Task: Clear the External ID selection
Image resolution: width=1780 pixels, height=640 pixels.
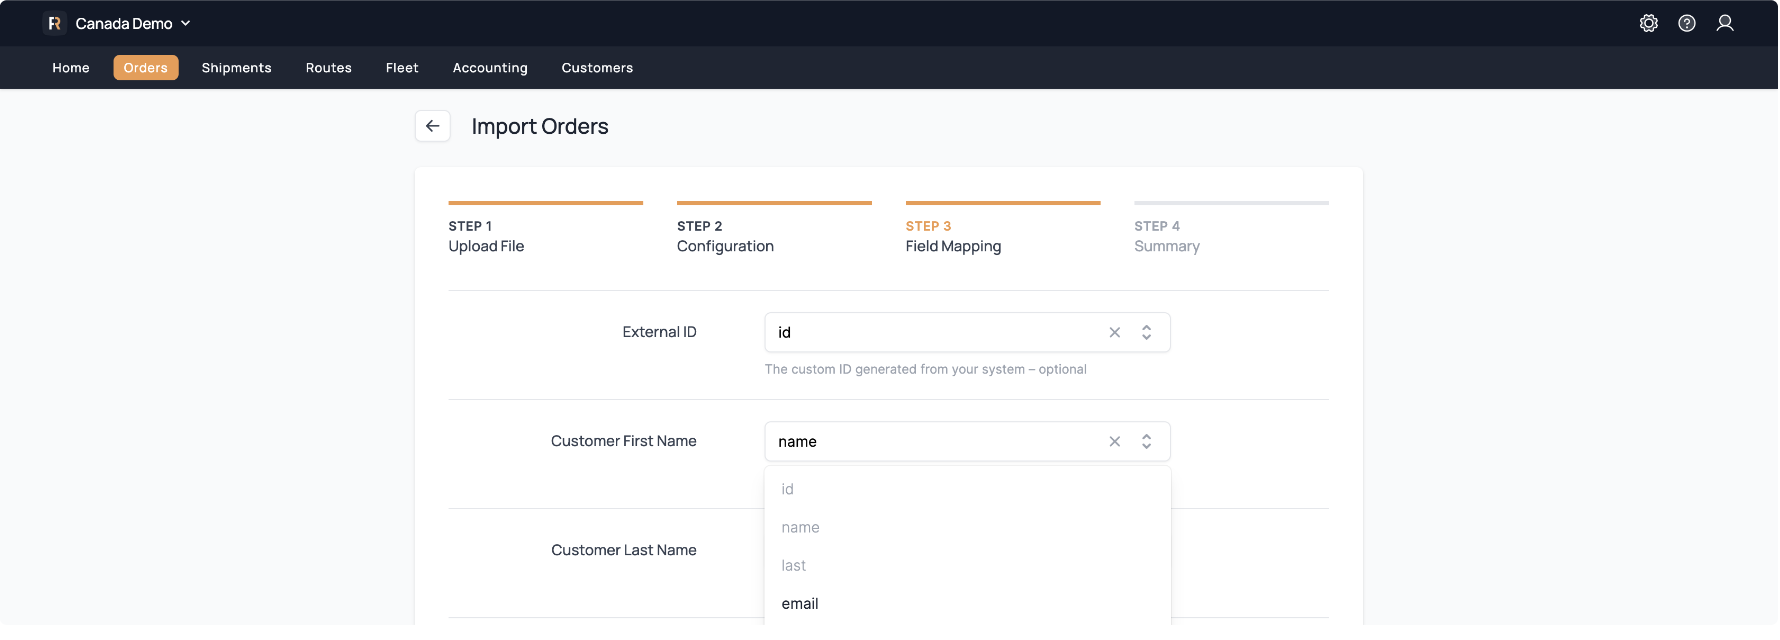Action: [1115, 333]
